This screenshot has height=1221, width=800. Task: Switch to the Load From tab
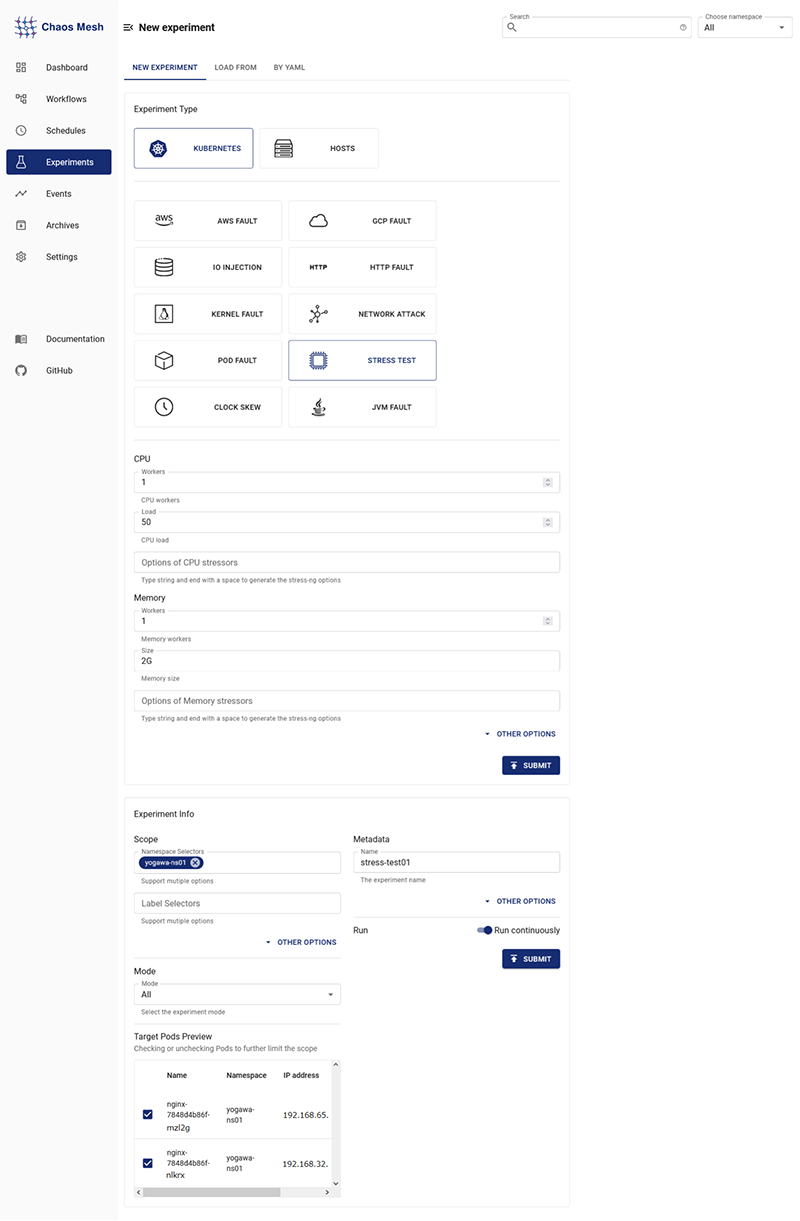pyautogui.click(x=236, y=68)
